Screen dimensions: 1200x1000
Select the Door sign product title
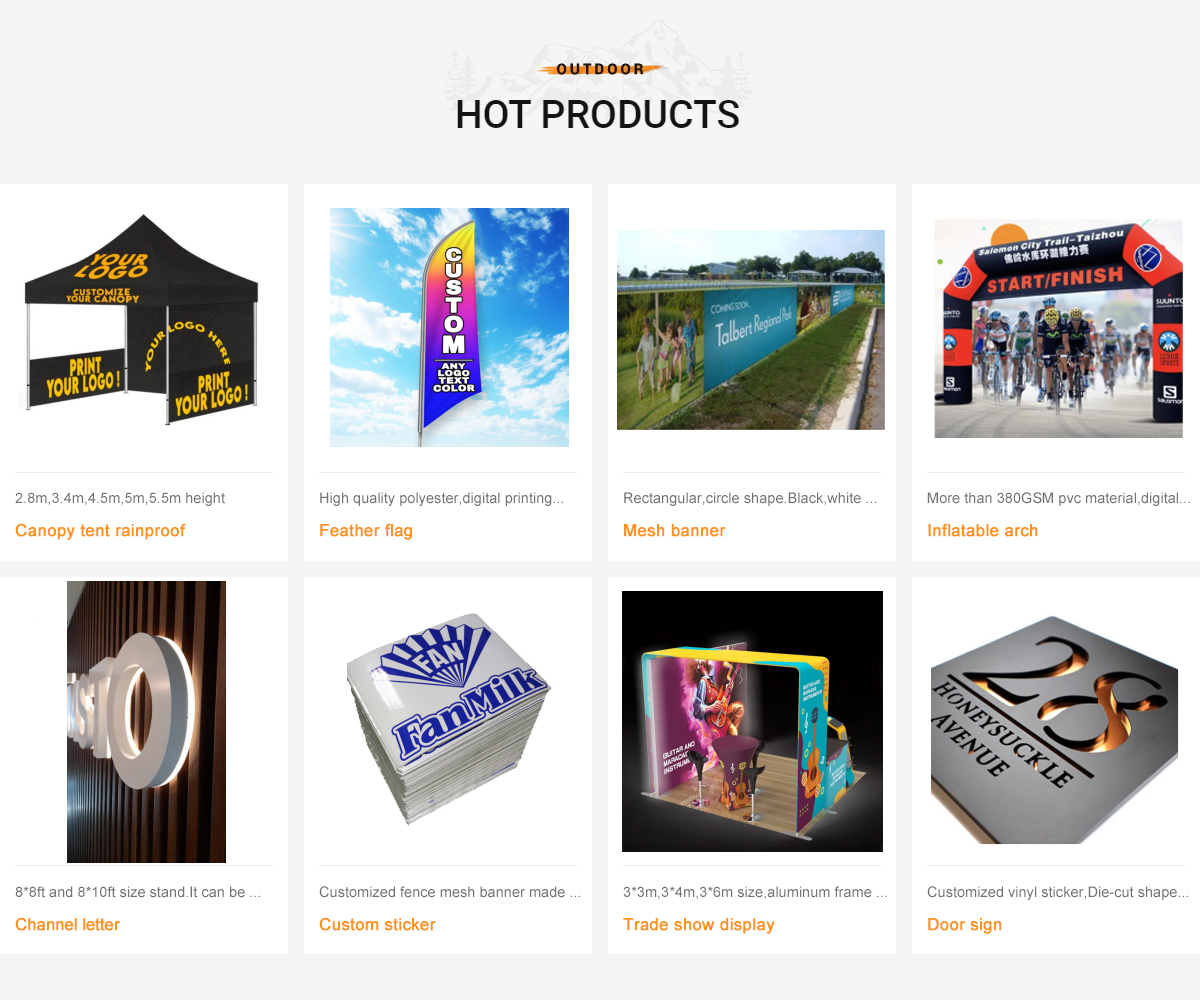tap(964, 925)
